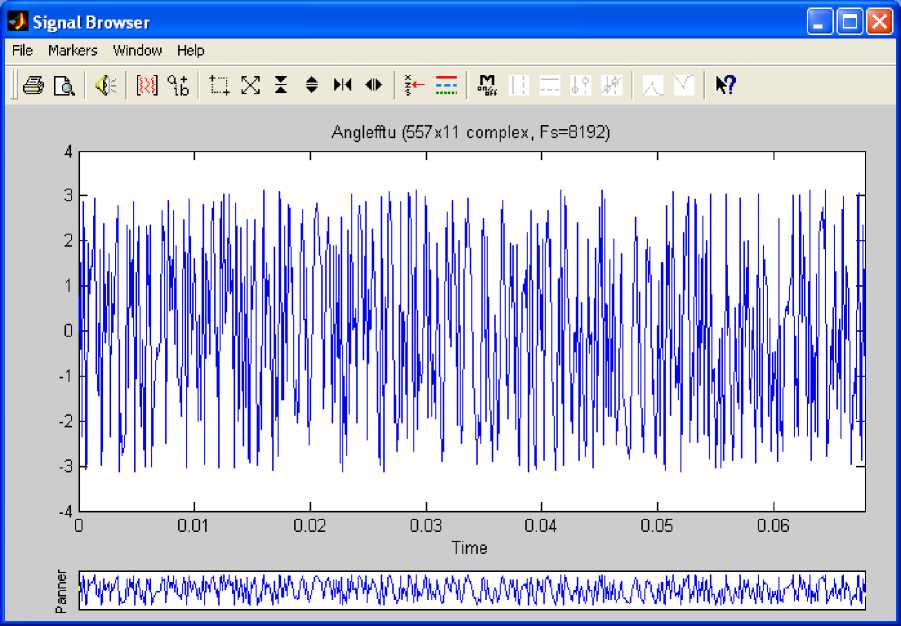Click the Array Signals toolbar icon

coord(147,86)
